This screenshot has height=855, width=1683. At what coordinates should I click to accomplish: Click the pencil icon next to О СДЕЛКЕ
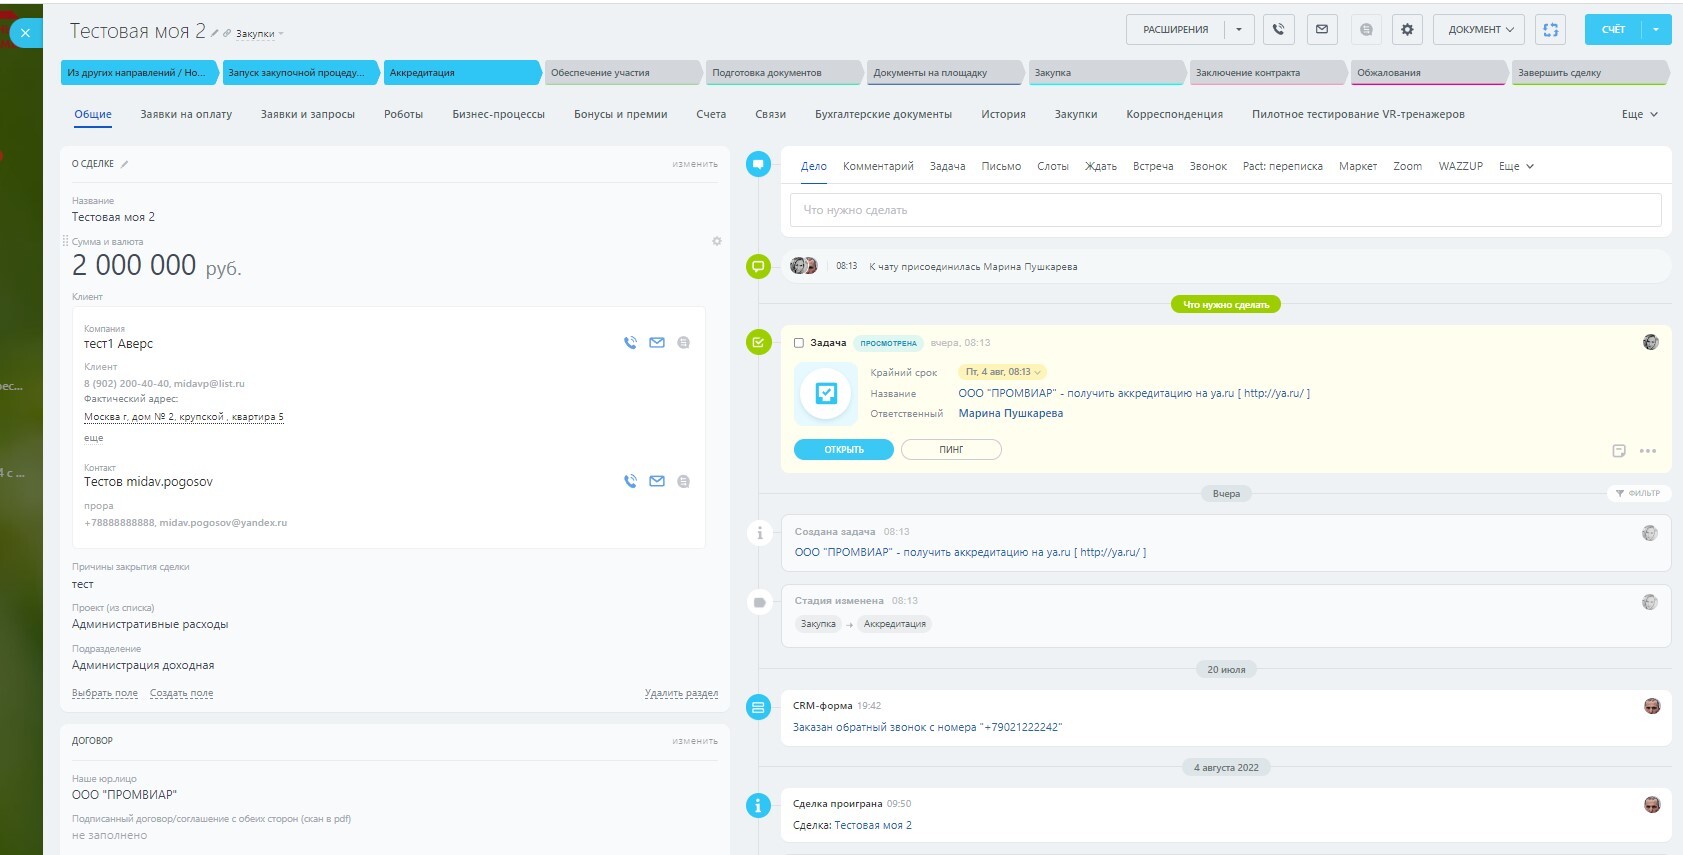125,164
